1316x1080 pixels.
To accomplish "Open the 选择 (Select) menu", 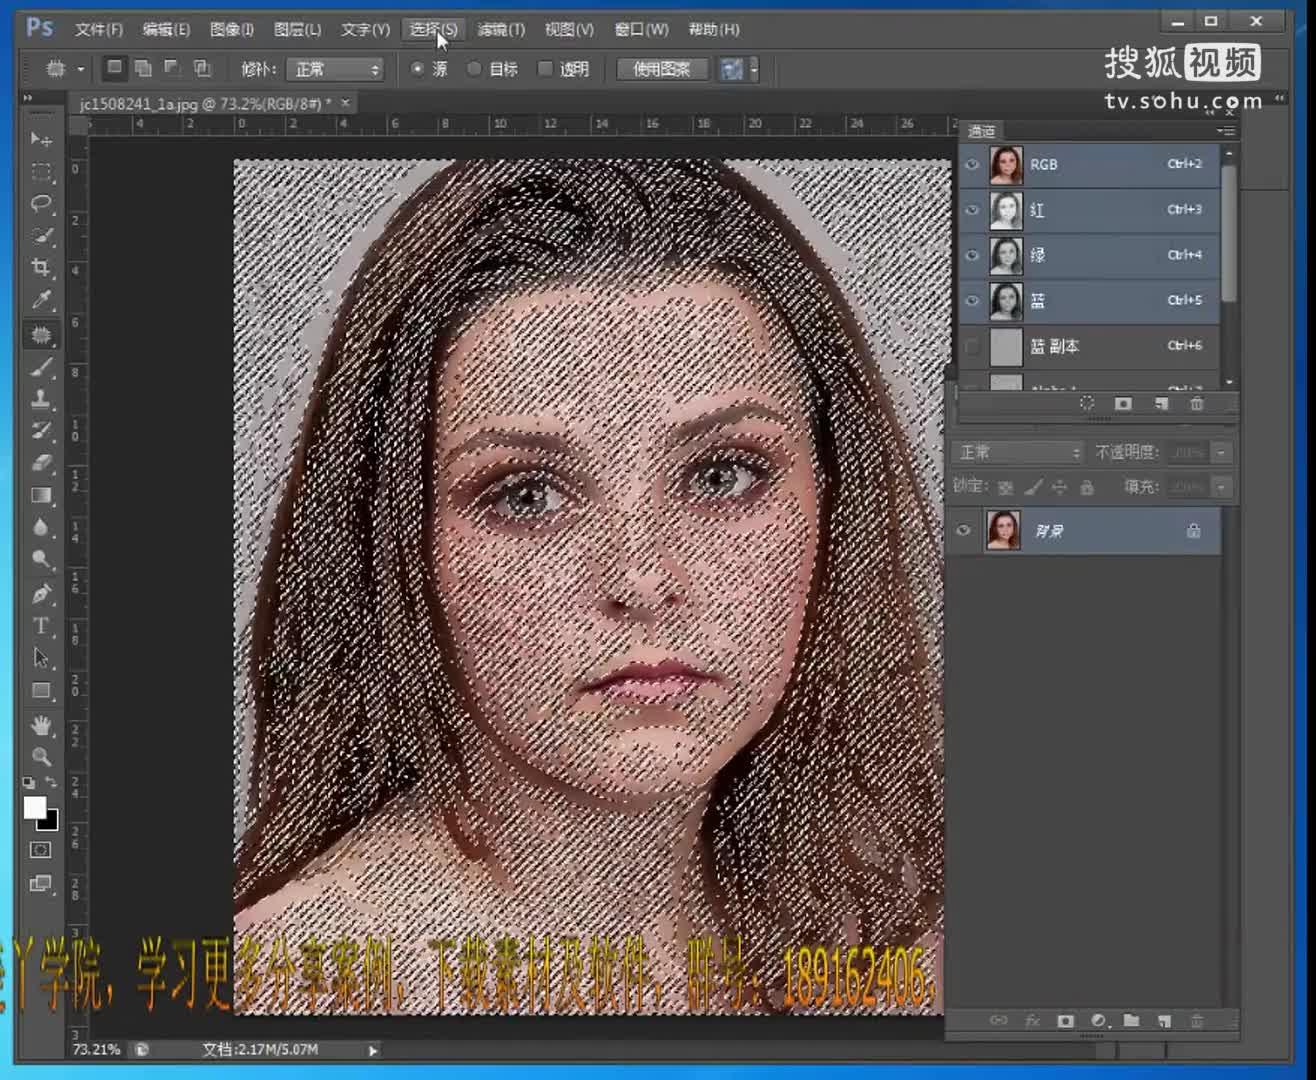I will point(433,29).
